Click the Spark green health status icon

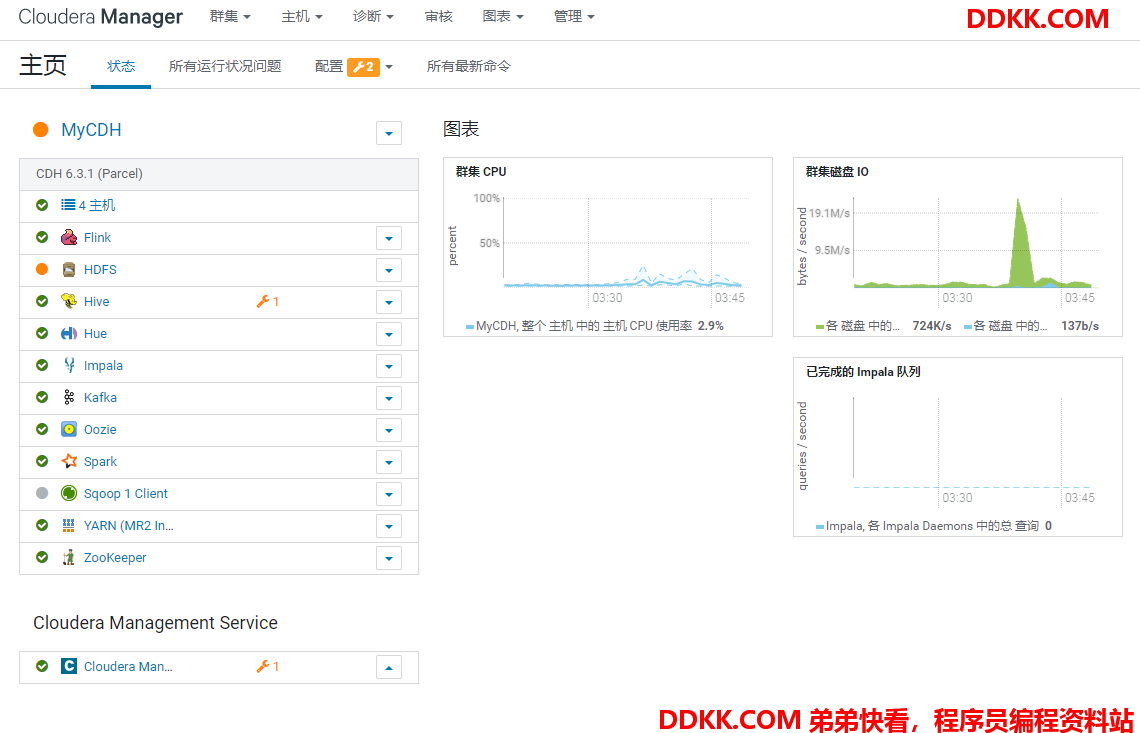[x=42, y=461]
